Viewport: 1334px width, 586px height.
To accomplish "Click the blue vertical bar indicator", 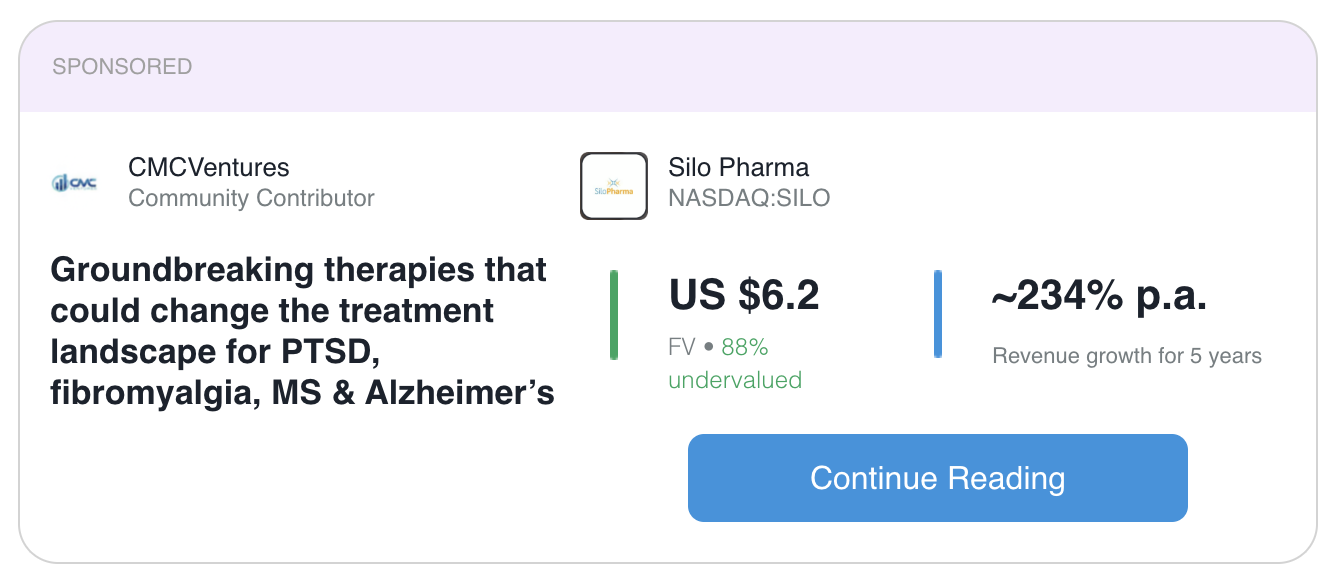I will click(x=938, y=313).
